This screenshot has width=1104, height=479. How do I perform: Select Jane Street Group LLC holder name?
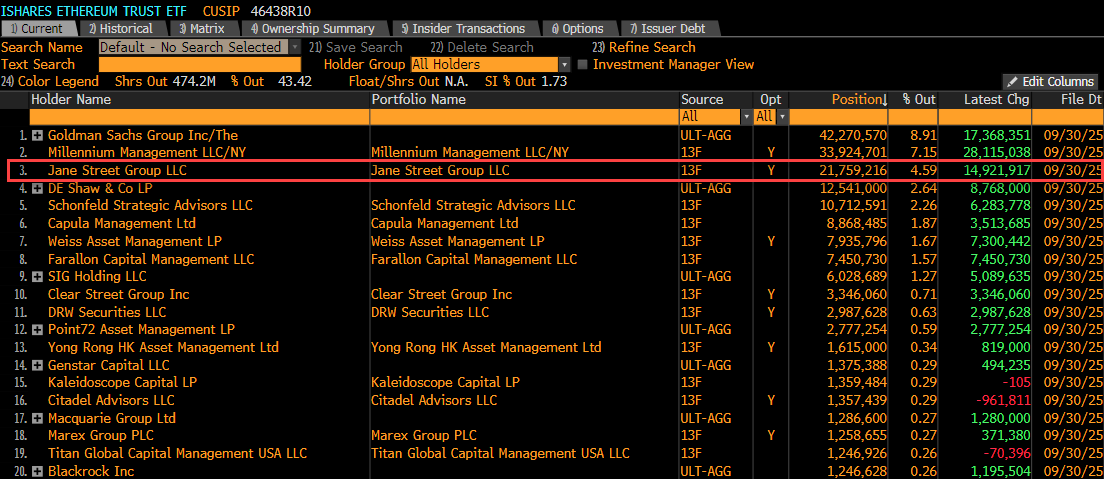118,170
